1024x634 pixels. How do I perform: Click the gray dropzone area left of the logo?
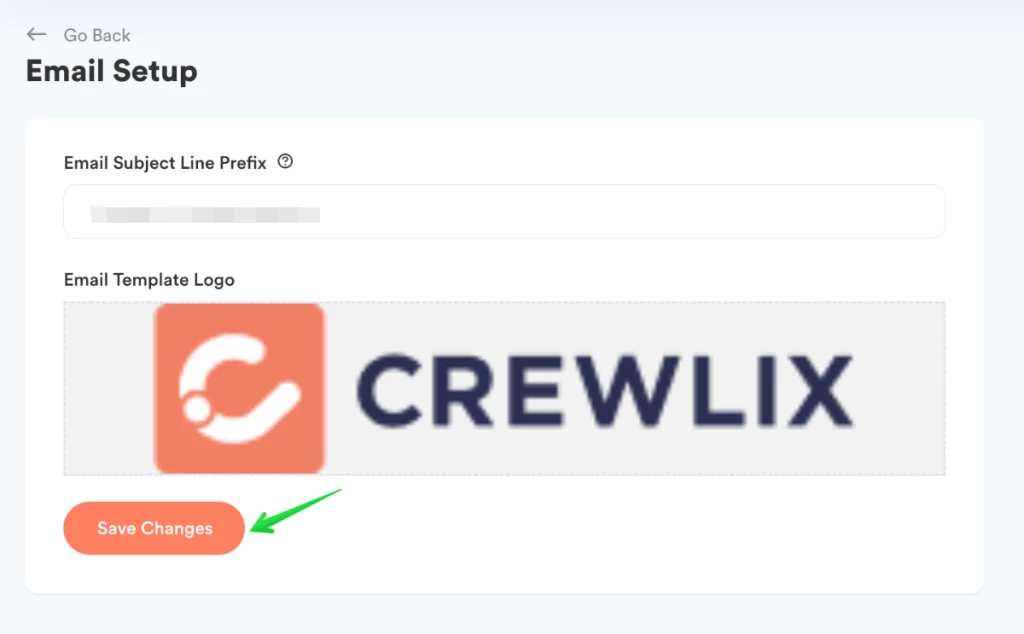pyautogui.click(x=109, y=388)
